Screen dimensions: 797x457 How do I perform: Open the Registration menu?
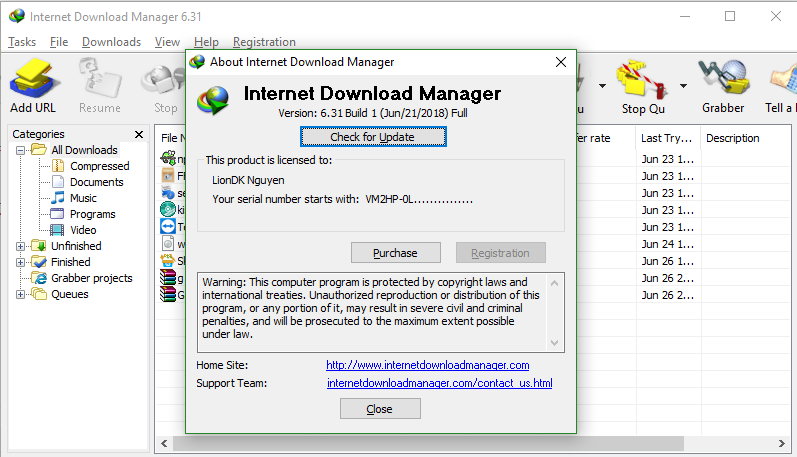264,42
